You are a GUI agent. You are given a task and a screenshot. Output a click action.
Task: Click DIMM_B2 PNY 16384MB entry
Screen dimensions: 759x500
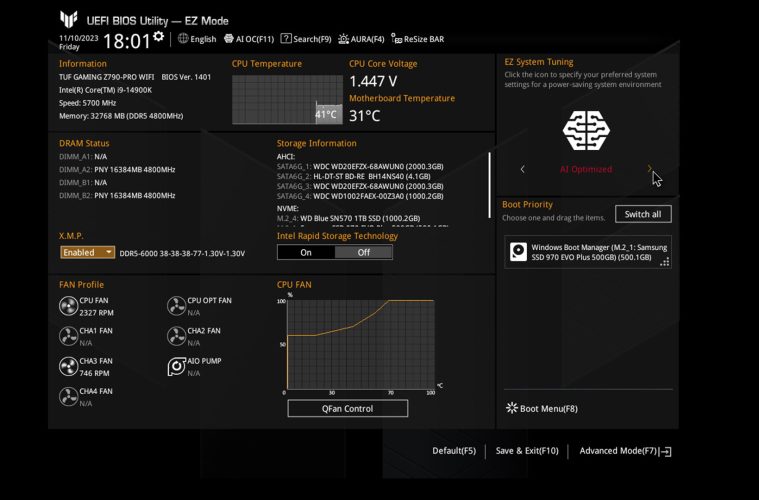(117, 196)
